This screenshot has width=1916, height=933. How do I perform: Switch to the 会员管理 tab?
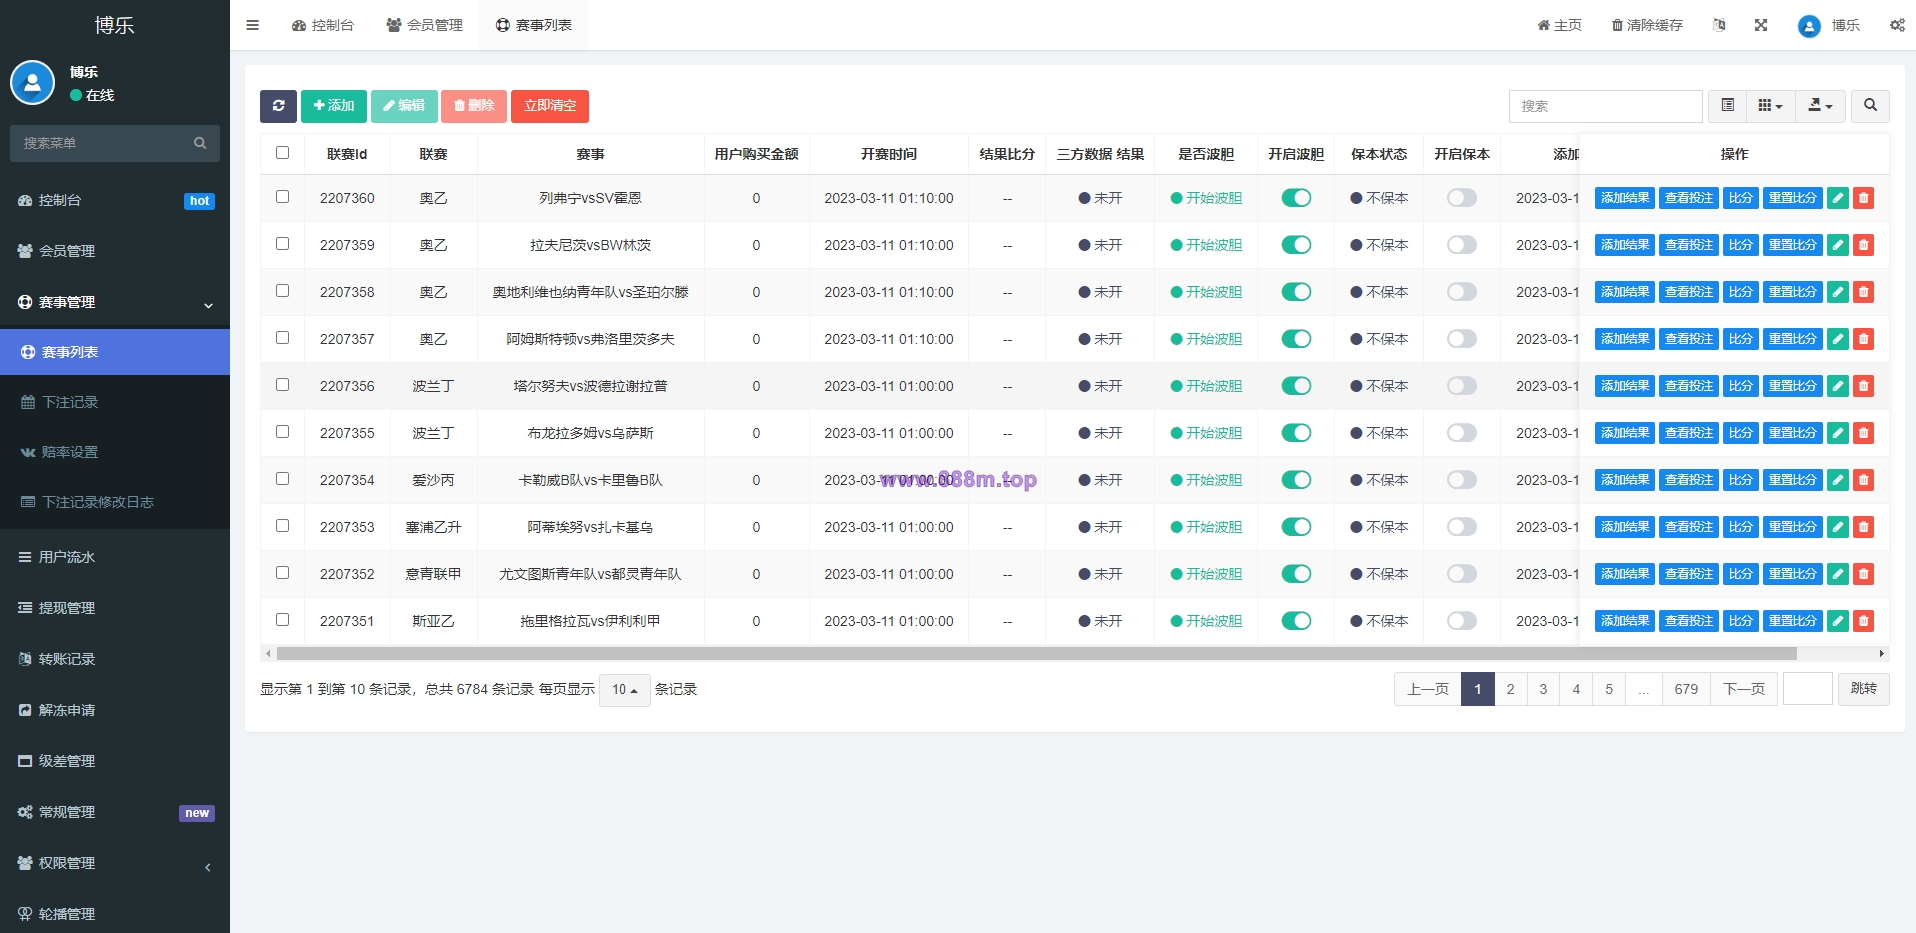coord(425,25)
